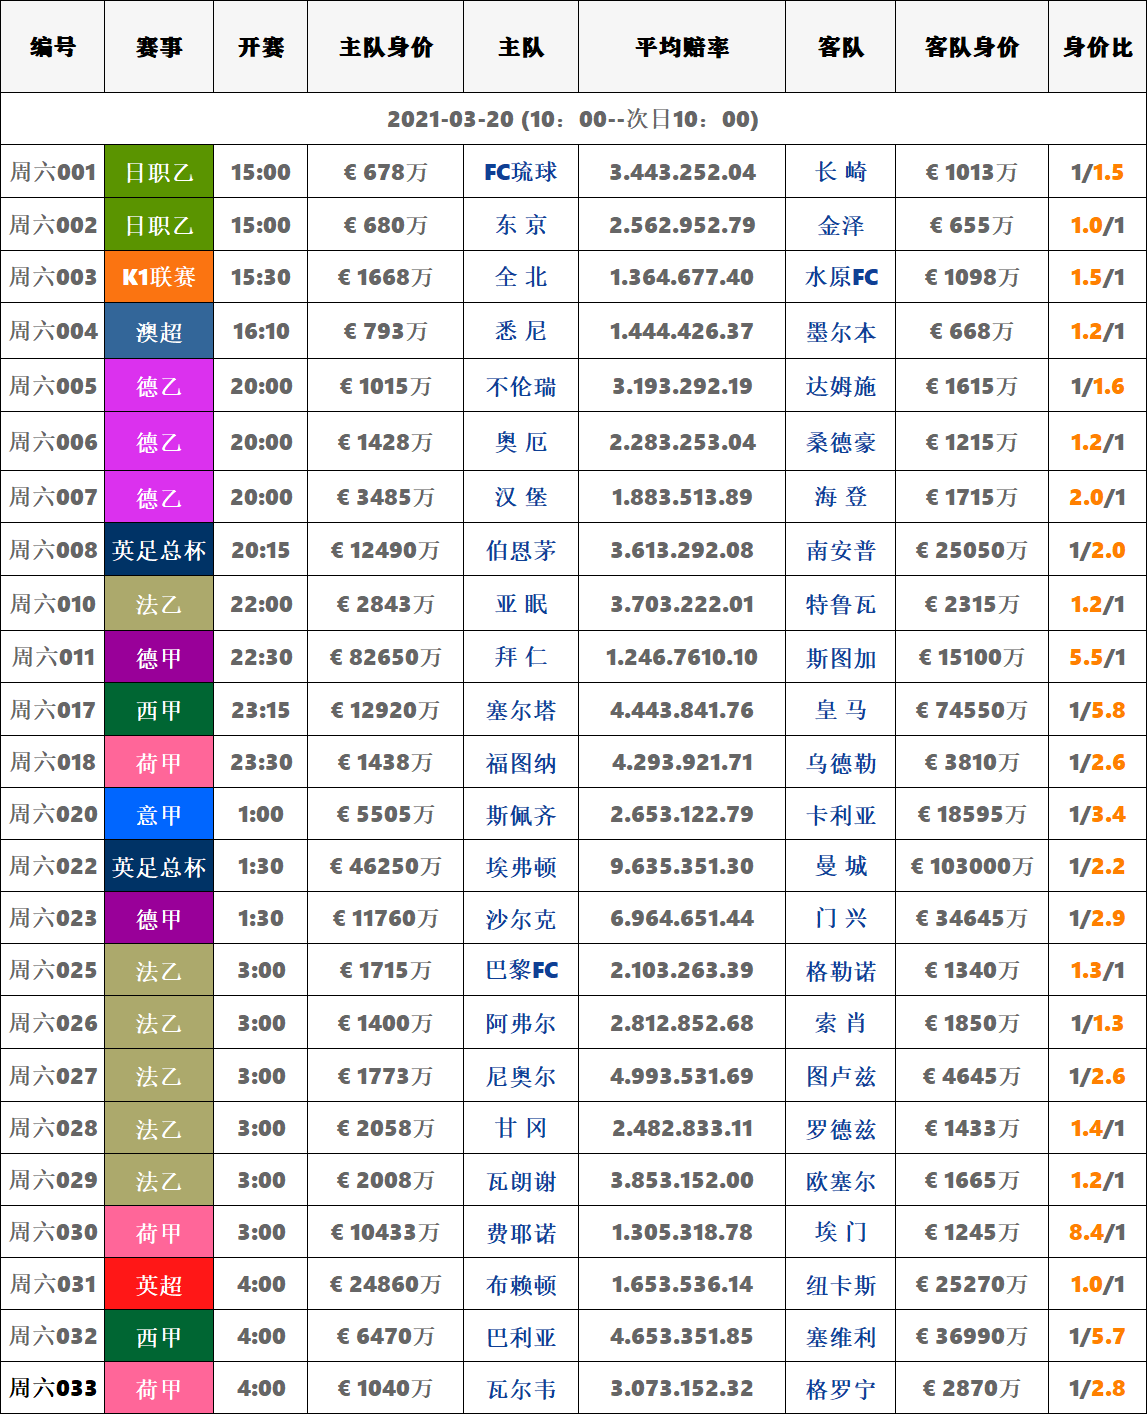The height and width of the screenshot is (1414, 1147).
Task: Select the 周六033 match number cell
Action: [x=53, y=1388]
